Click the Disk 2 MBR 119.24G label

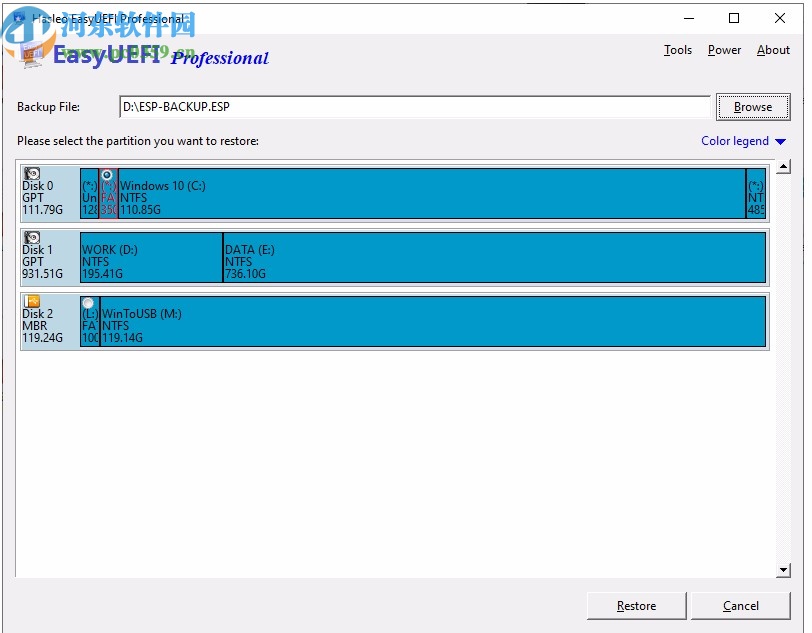click(x=42, y=326)
